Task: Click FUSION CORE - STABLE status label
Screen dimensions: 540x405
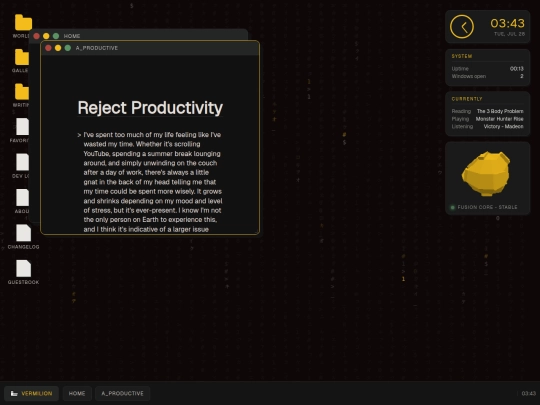Action: tap(487, 207)
